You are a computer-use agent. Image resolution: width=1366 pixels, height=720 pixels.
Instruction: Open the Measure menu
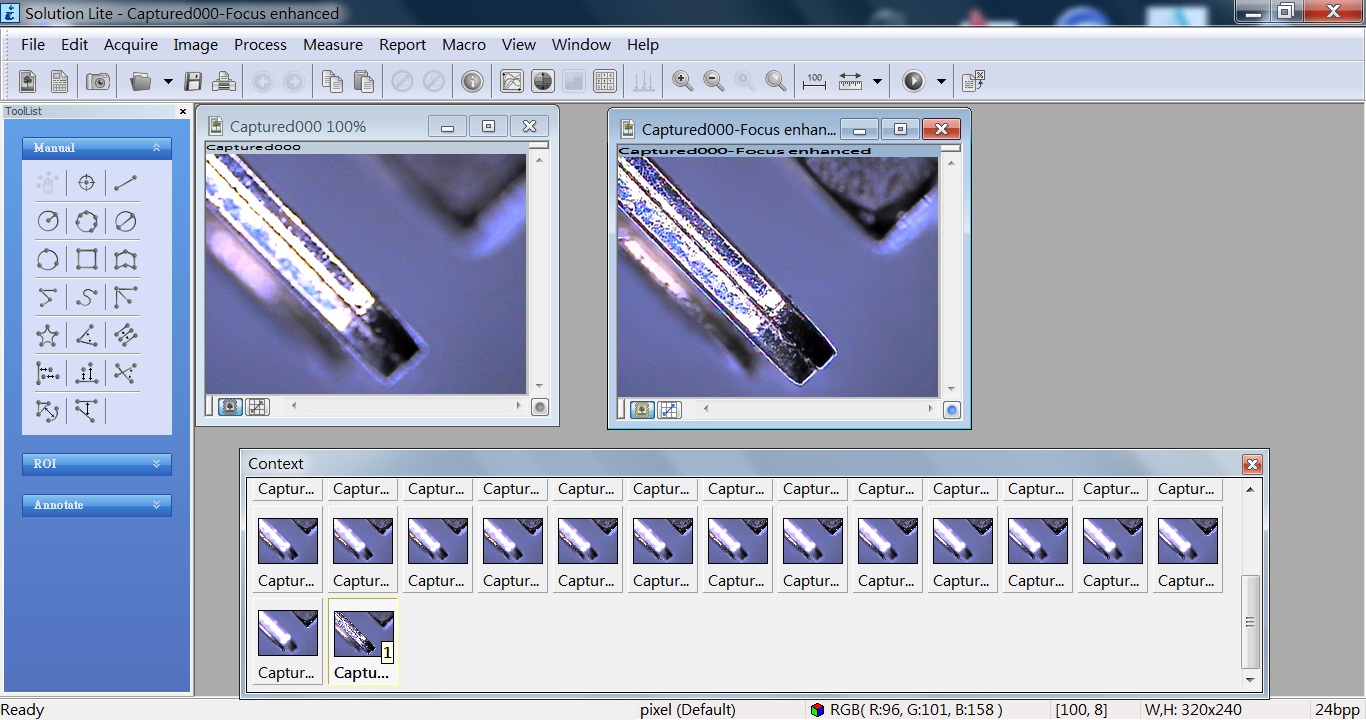point(332,45)
